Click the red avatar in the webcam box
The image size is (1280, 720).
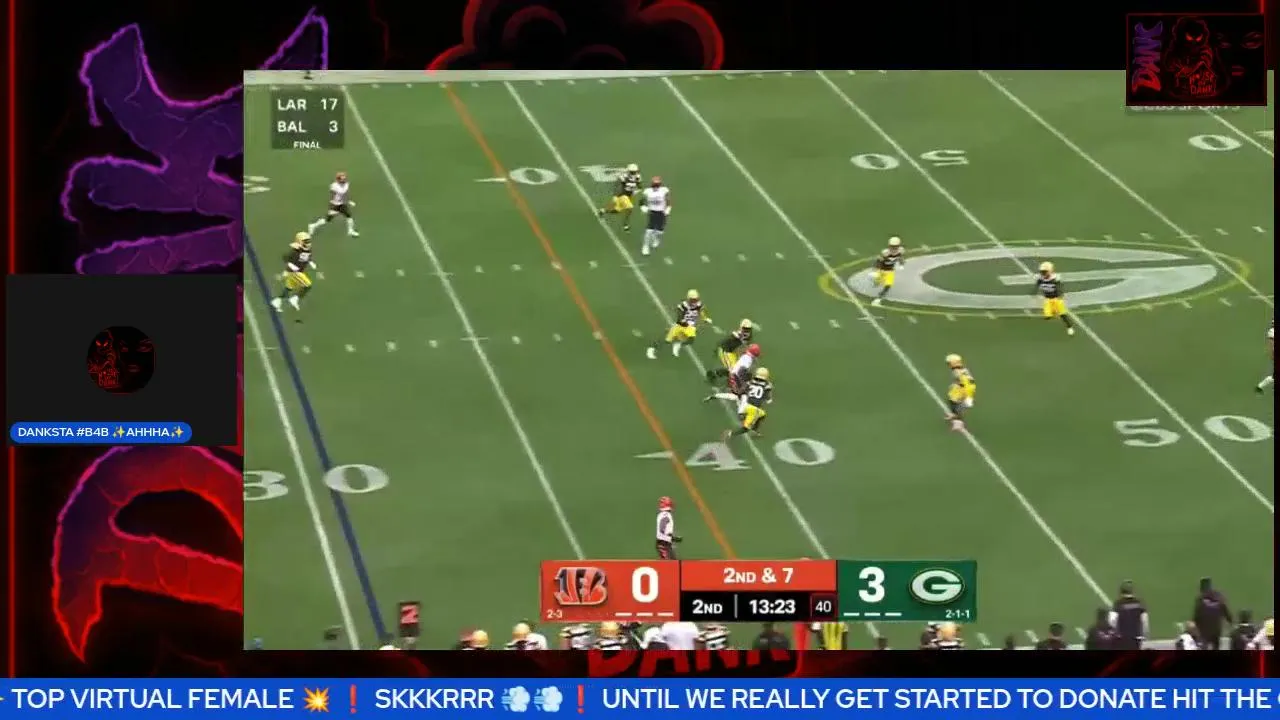tap(121, 359)
